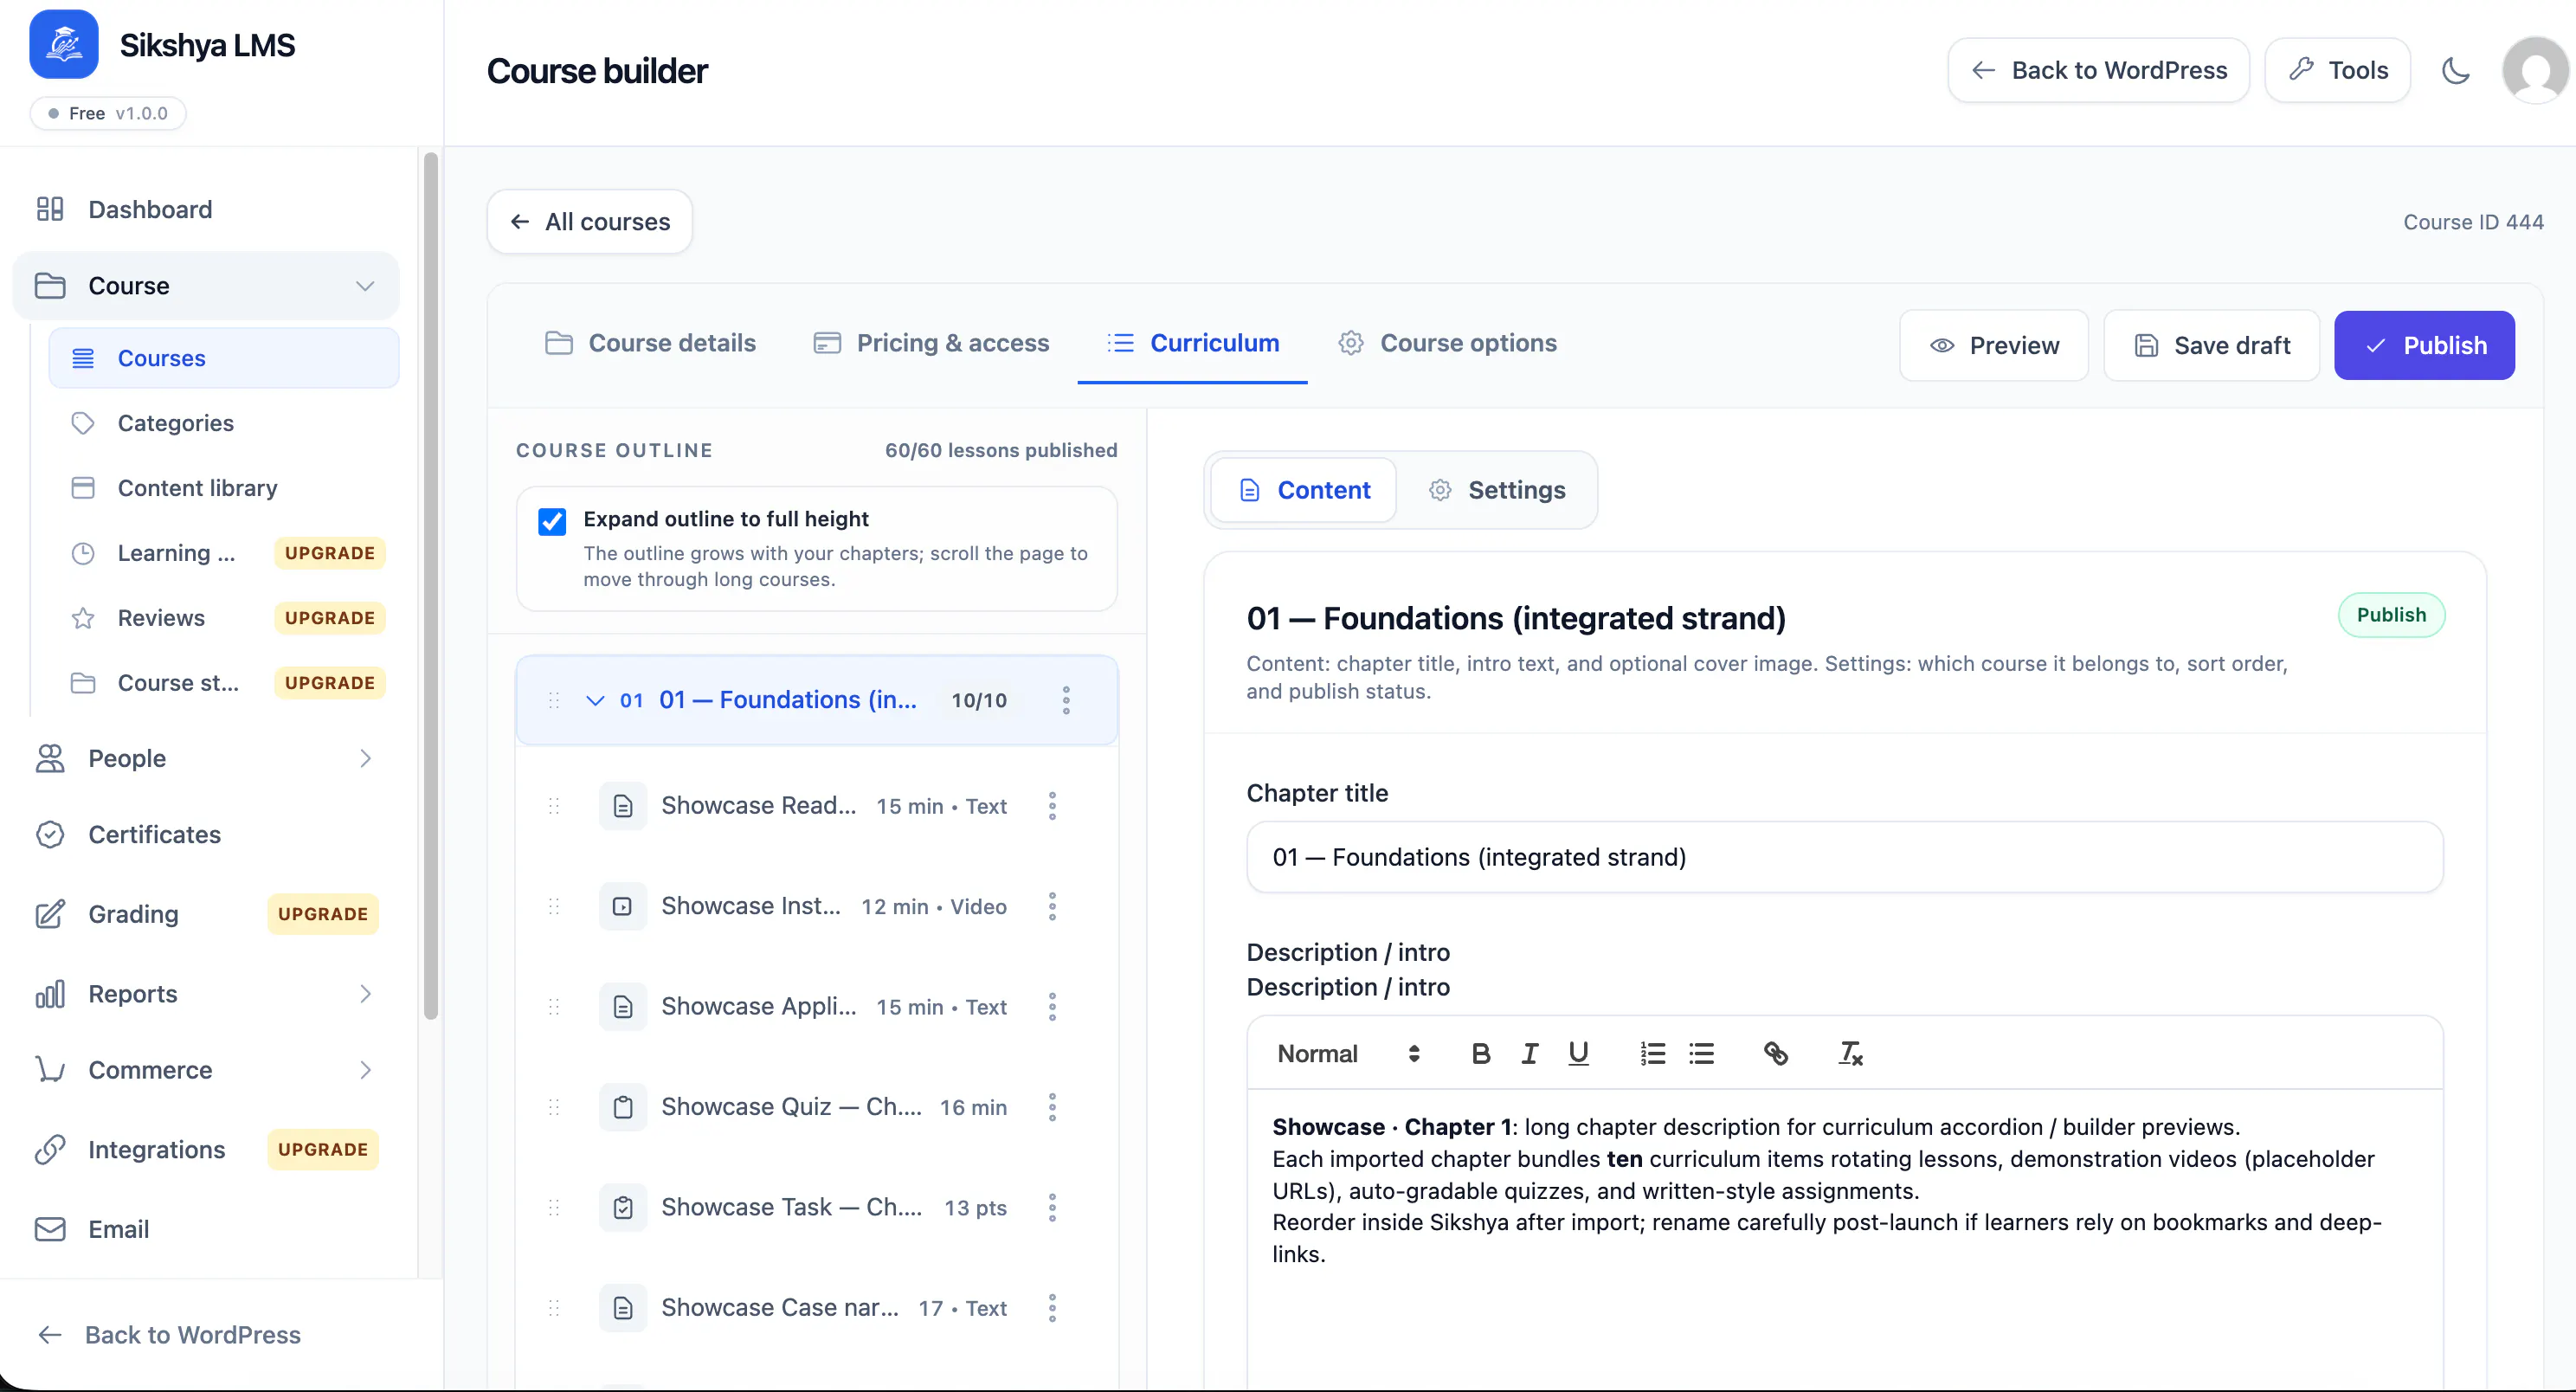Open options for Showcase Read lesson
Screen dimensions: 2576x1392
(1052, 806)
